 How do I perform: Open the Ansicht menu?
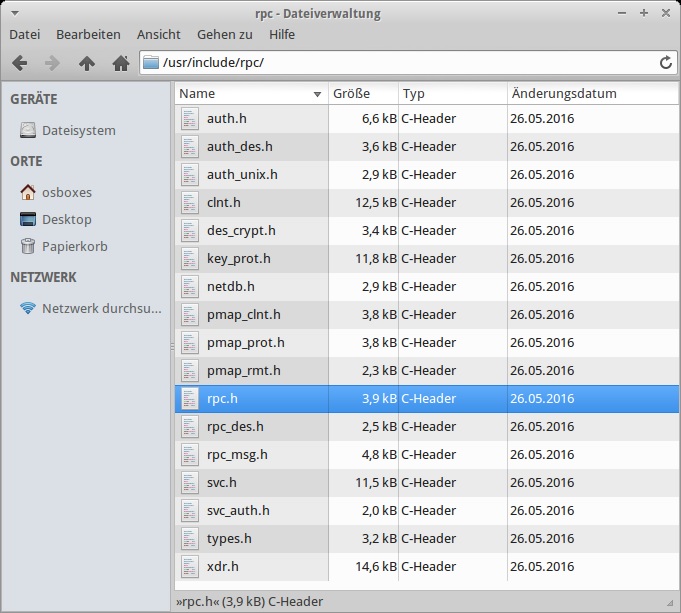[159, 34]
